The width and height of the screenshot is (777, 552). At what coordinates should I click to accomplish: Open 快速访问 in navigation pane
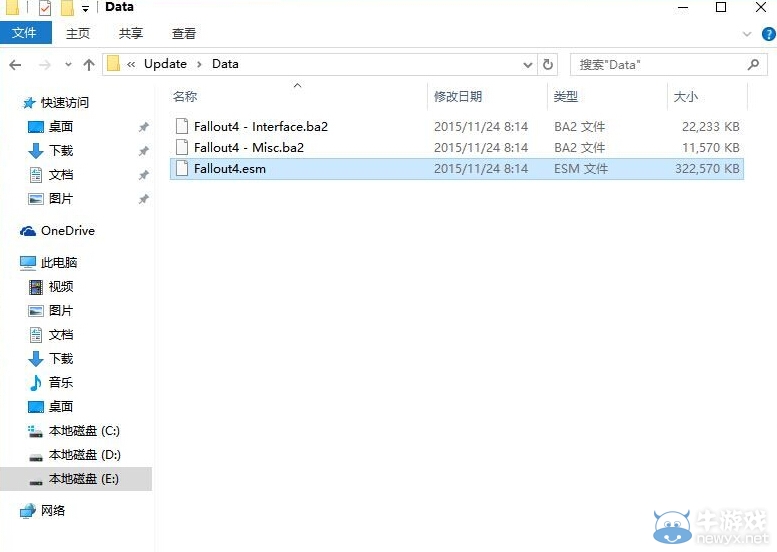[64, 103]
